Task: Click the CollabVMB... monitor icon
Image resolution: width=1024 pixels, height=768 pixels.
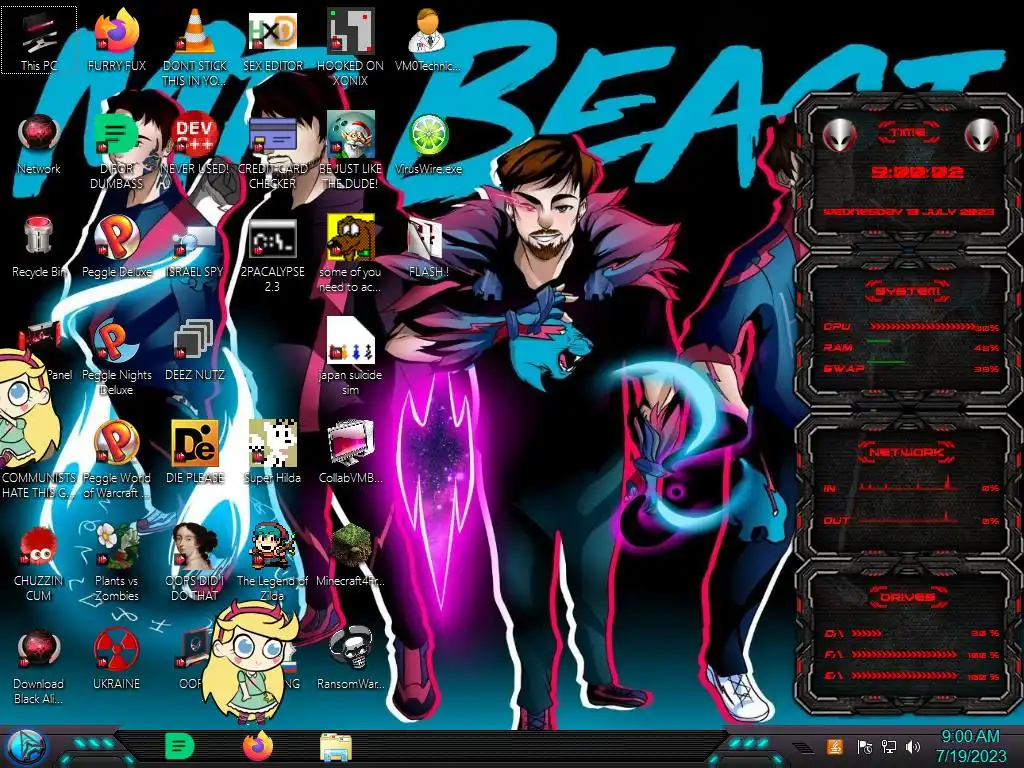Action: 350,452
